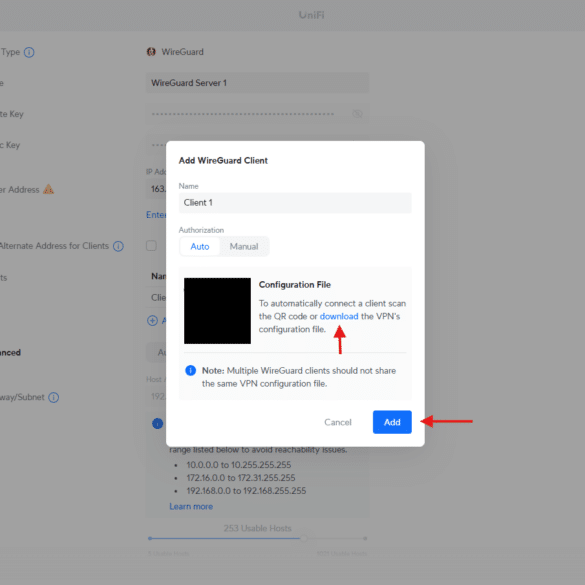Click the UniFi title at top

(312, 15)
